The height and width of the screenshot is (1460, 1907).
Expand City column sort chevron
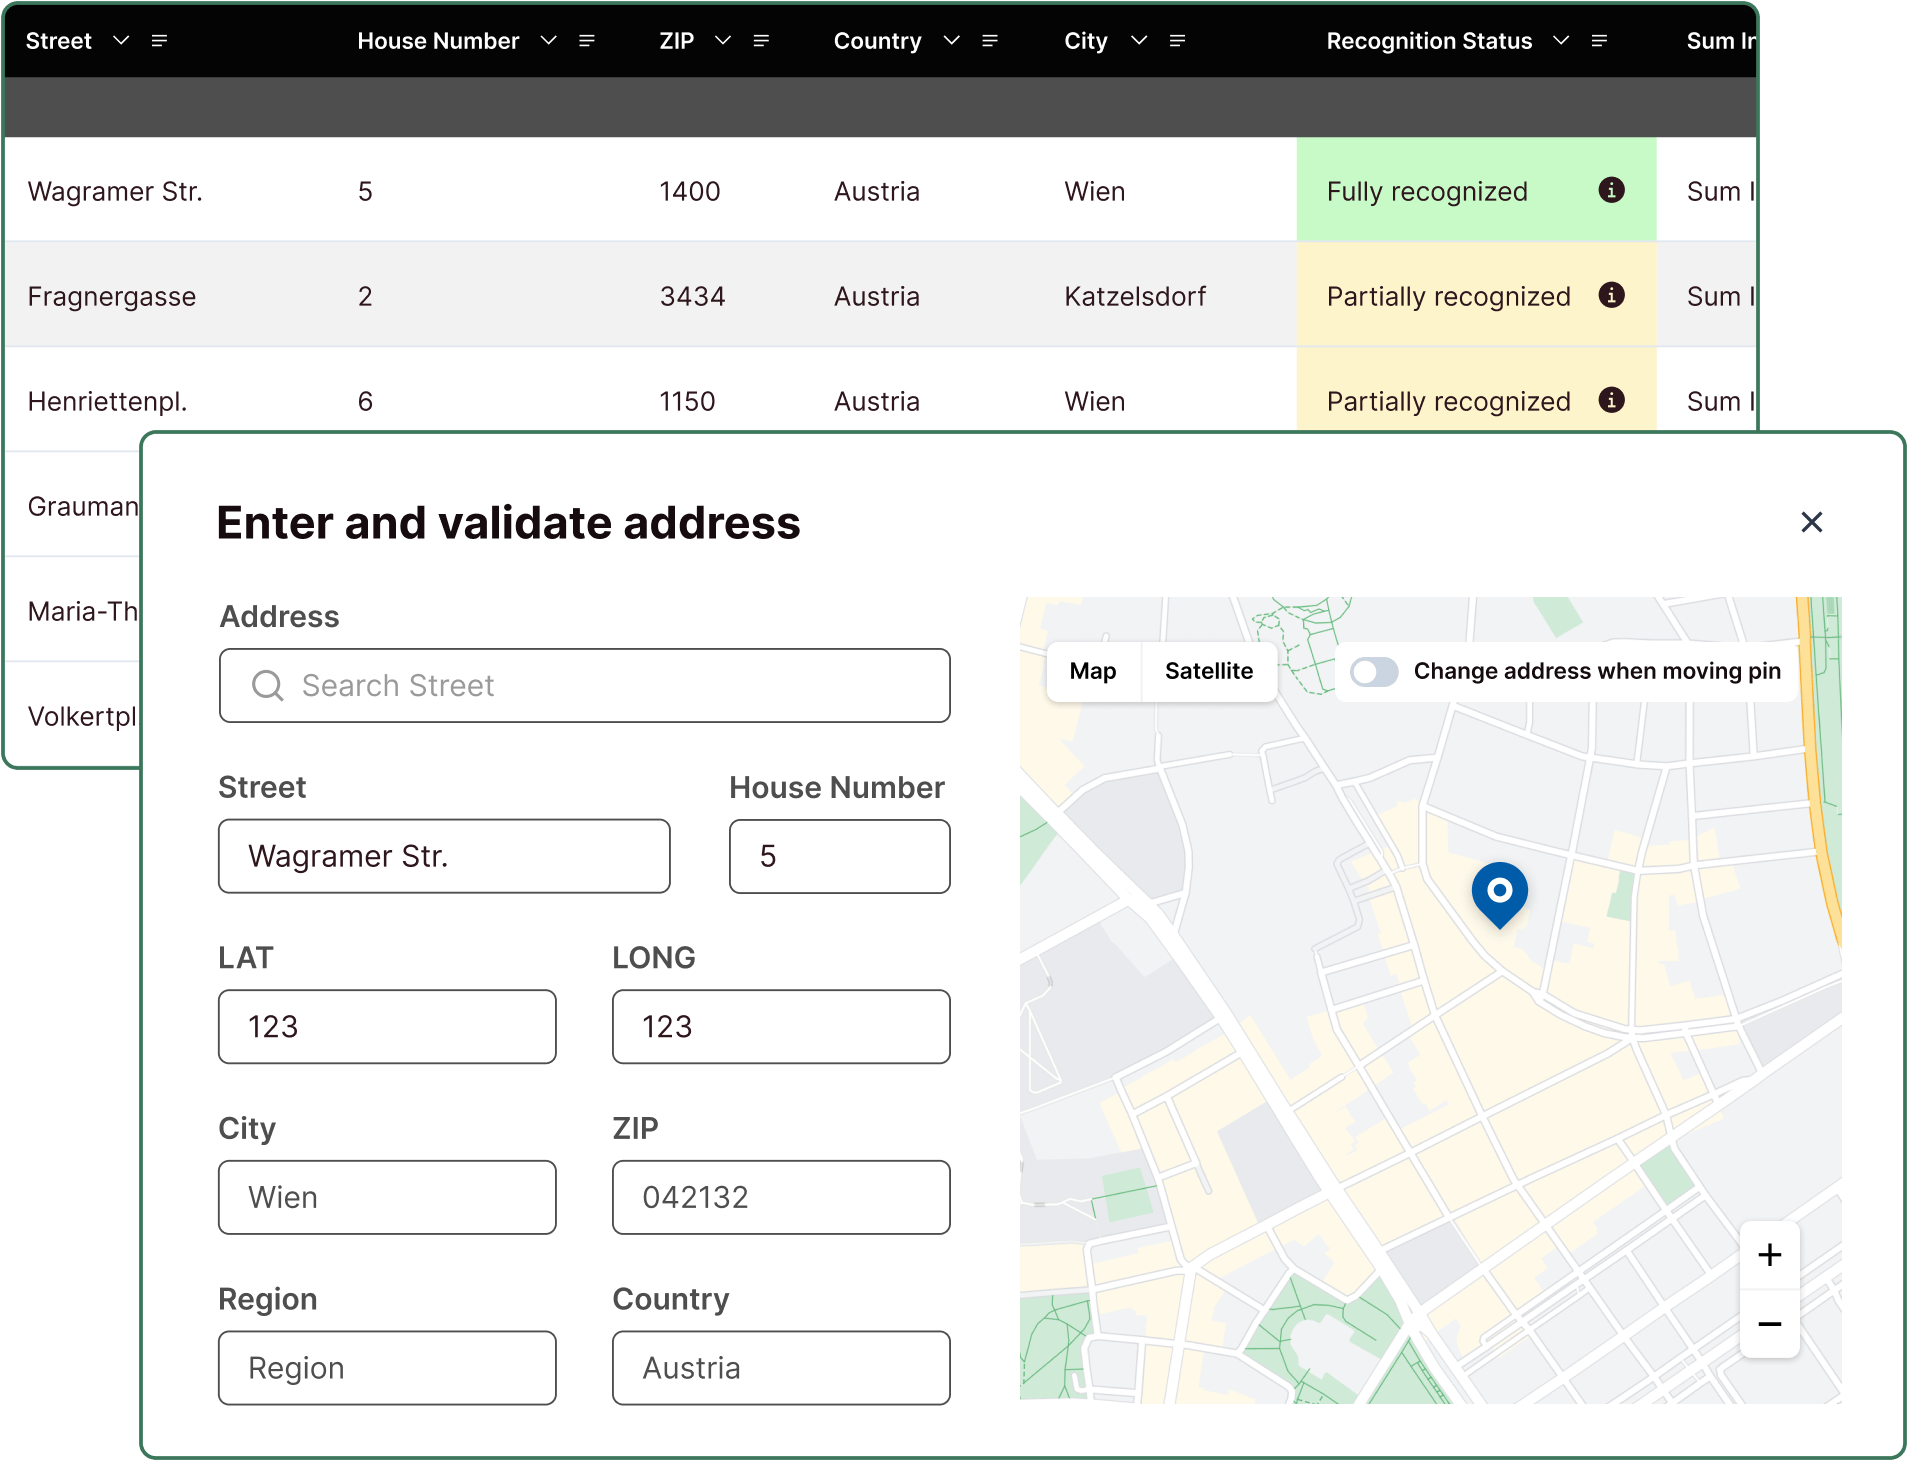(1138, 41)
